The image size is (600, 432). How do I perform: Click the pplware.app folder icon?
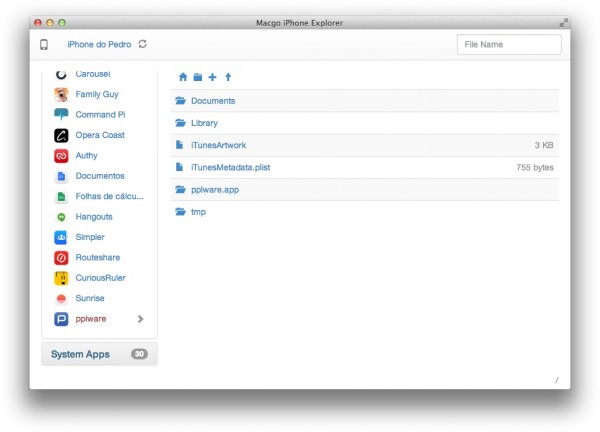point(180,189)
